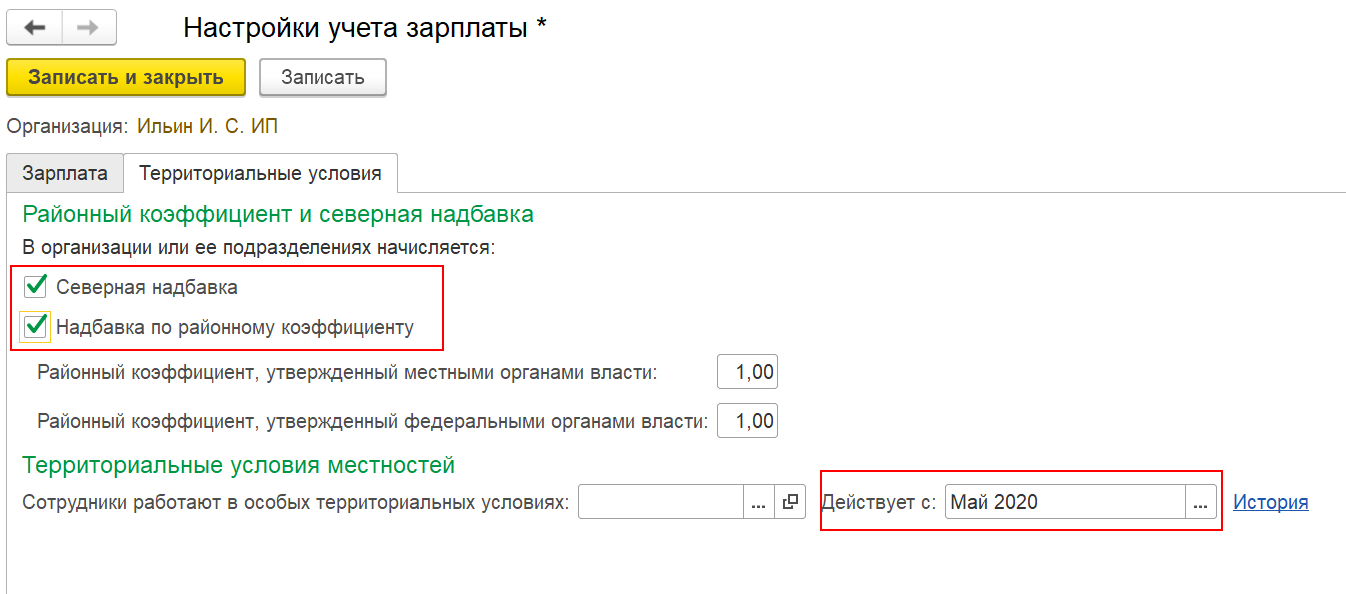Toggle Северная надбавка checkbox
This screenshot has width=1346, height=594.
point(36,287)
